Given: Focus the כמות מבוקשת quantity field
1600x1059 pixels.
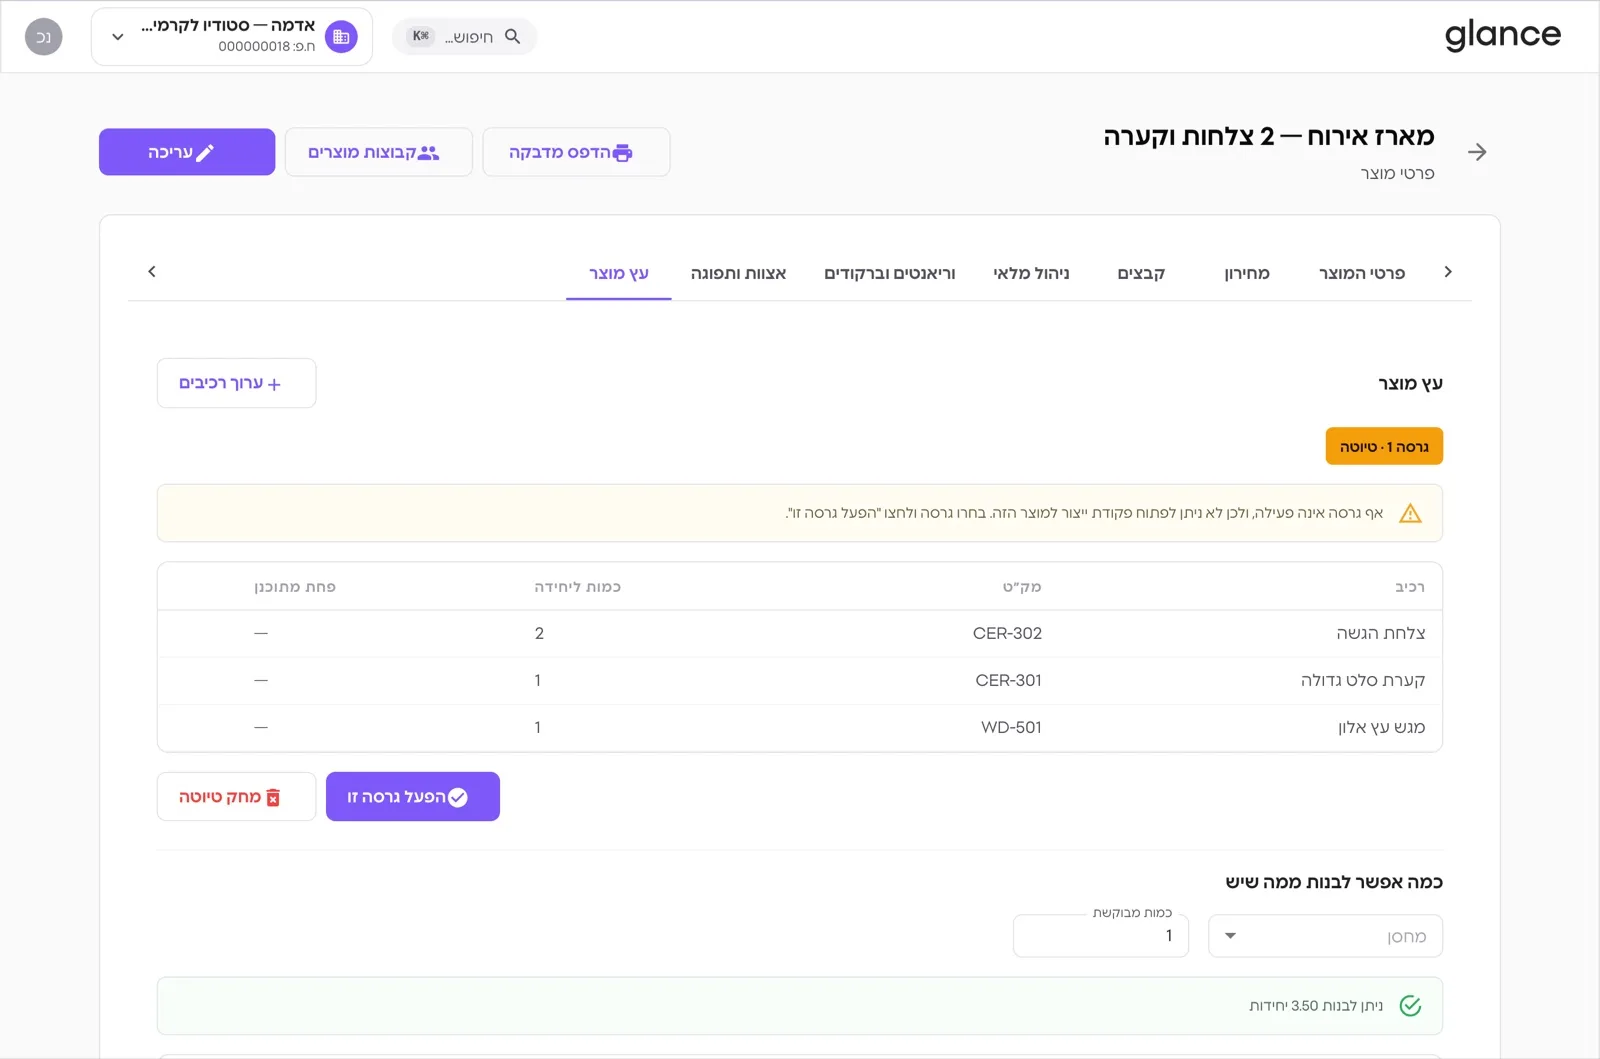Looking at the screenshot, I should [x=1101, y=936].
